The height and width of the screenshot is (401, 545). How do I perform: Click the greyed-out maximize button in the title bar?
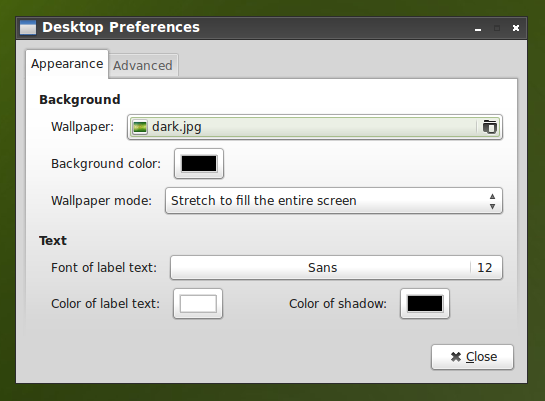497,28
